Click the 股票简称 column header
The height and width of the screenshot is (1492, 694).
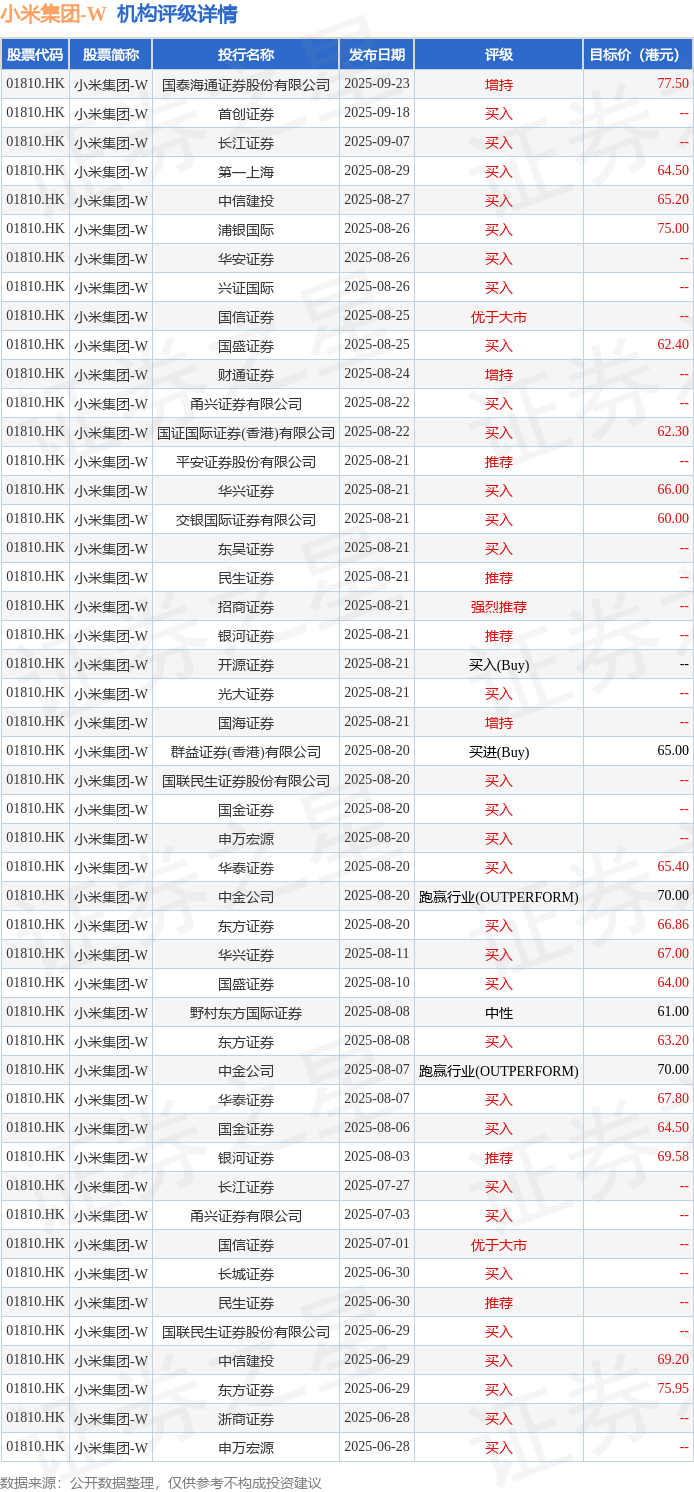(111, 55)
